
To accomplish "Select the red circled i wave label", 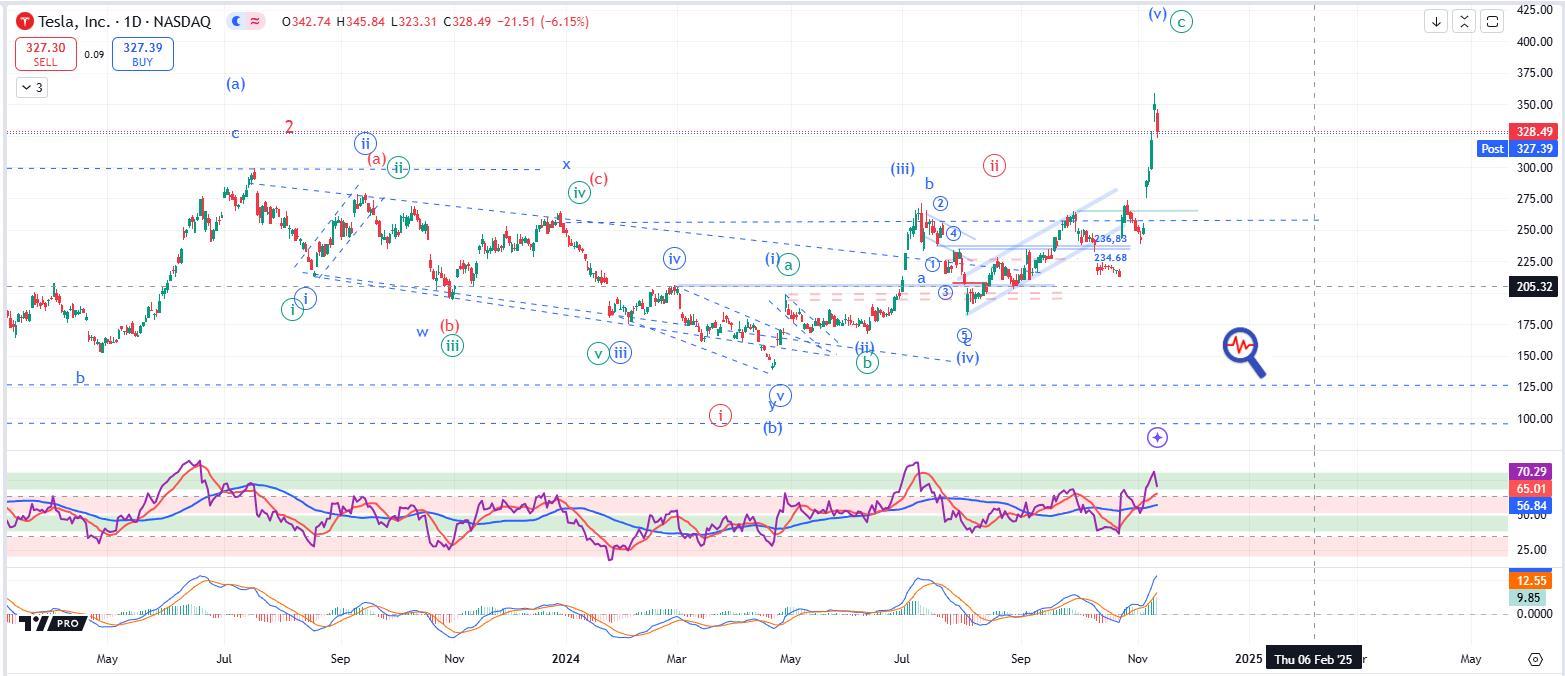I will tap(720, 415).
